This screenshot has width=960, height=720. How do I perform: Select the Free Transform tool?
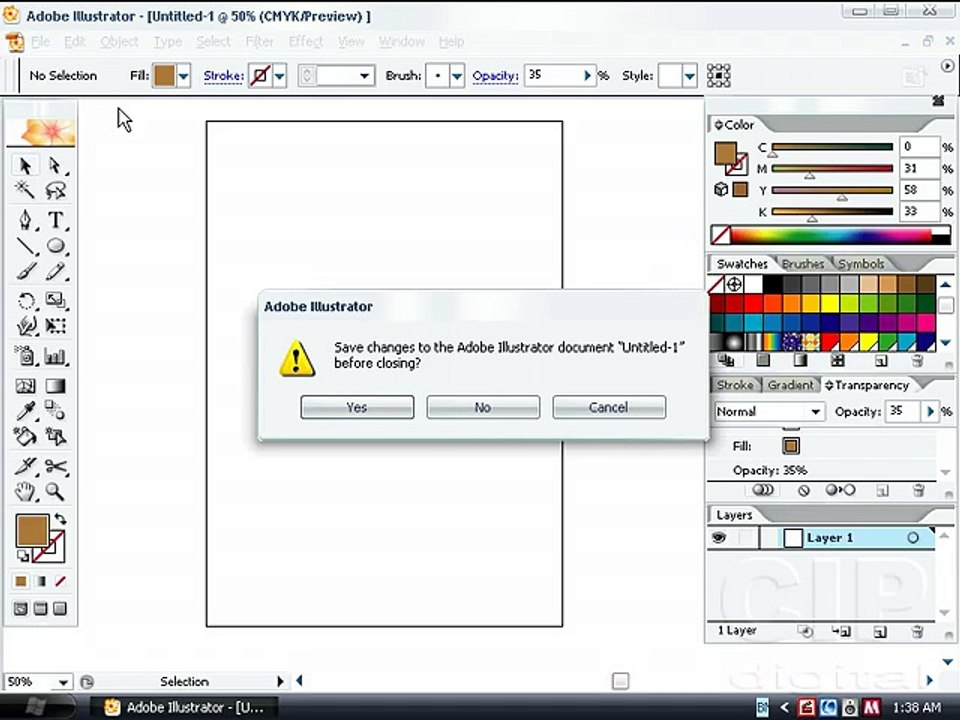pos(55,326)
